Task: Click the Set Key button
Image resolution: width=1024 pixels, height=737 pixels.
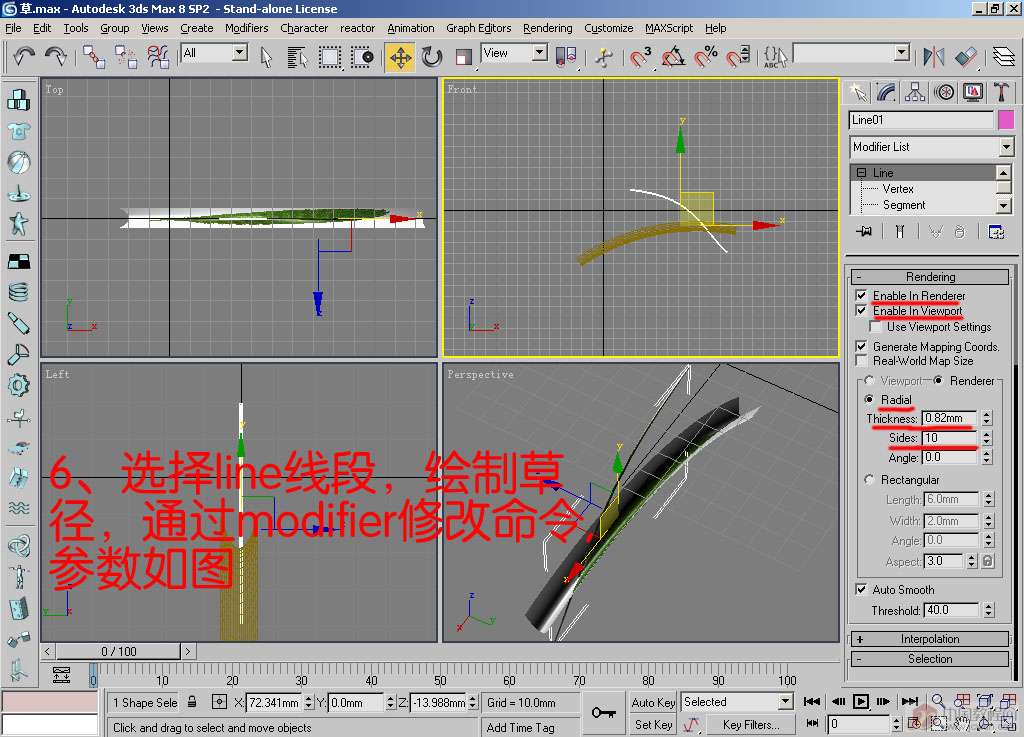Action: coord(653,725)
